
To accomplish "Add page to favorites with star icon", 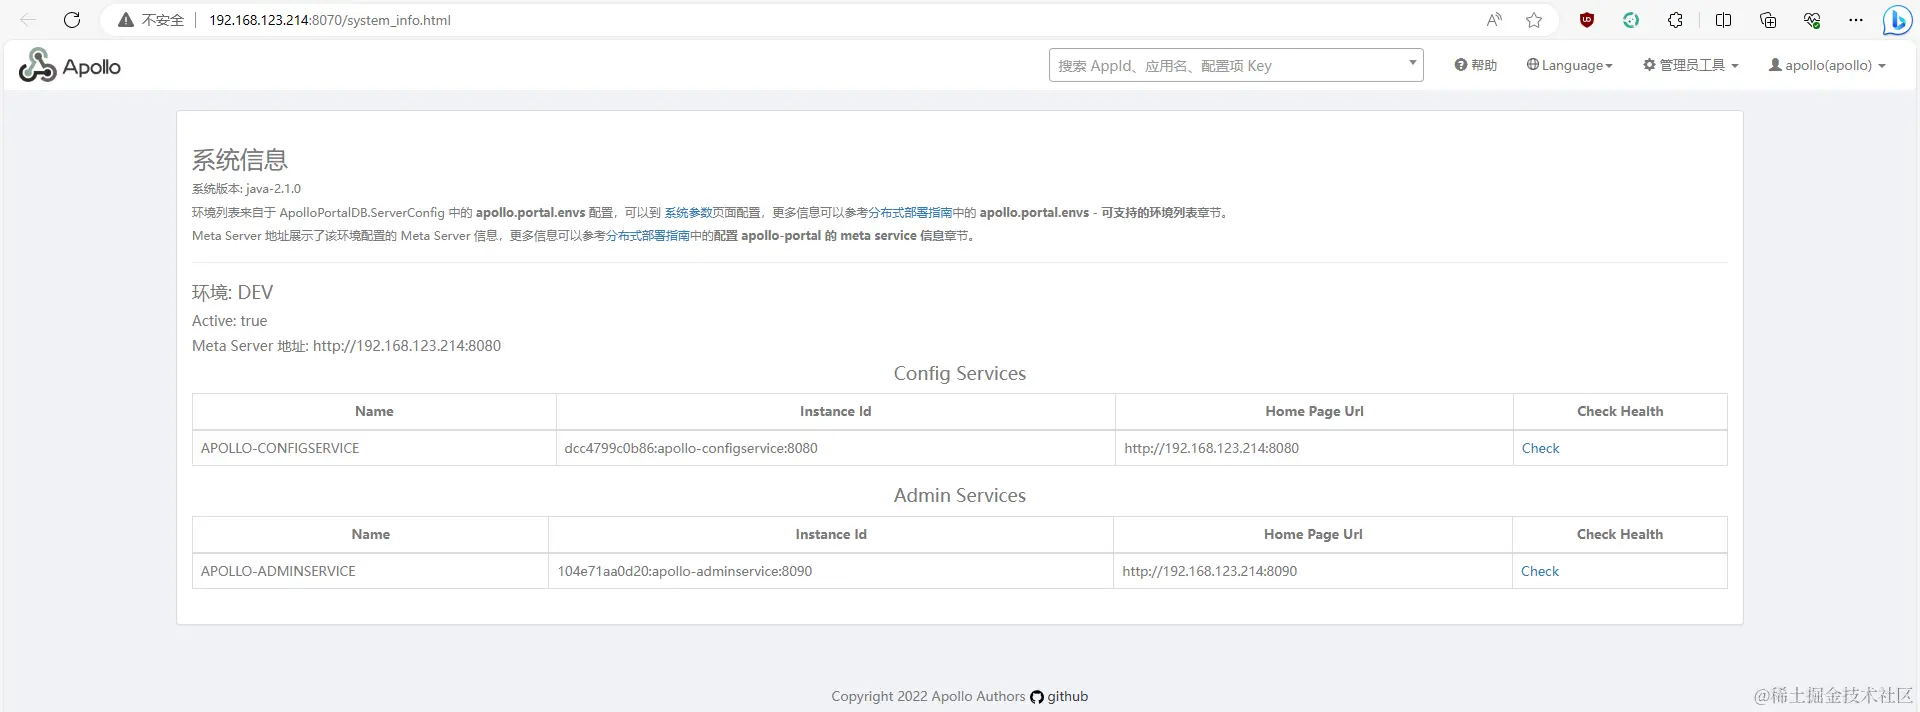I will coord(1534,20).
